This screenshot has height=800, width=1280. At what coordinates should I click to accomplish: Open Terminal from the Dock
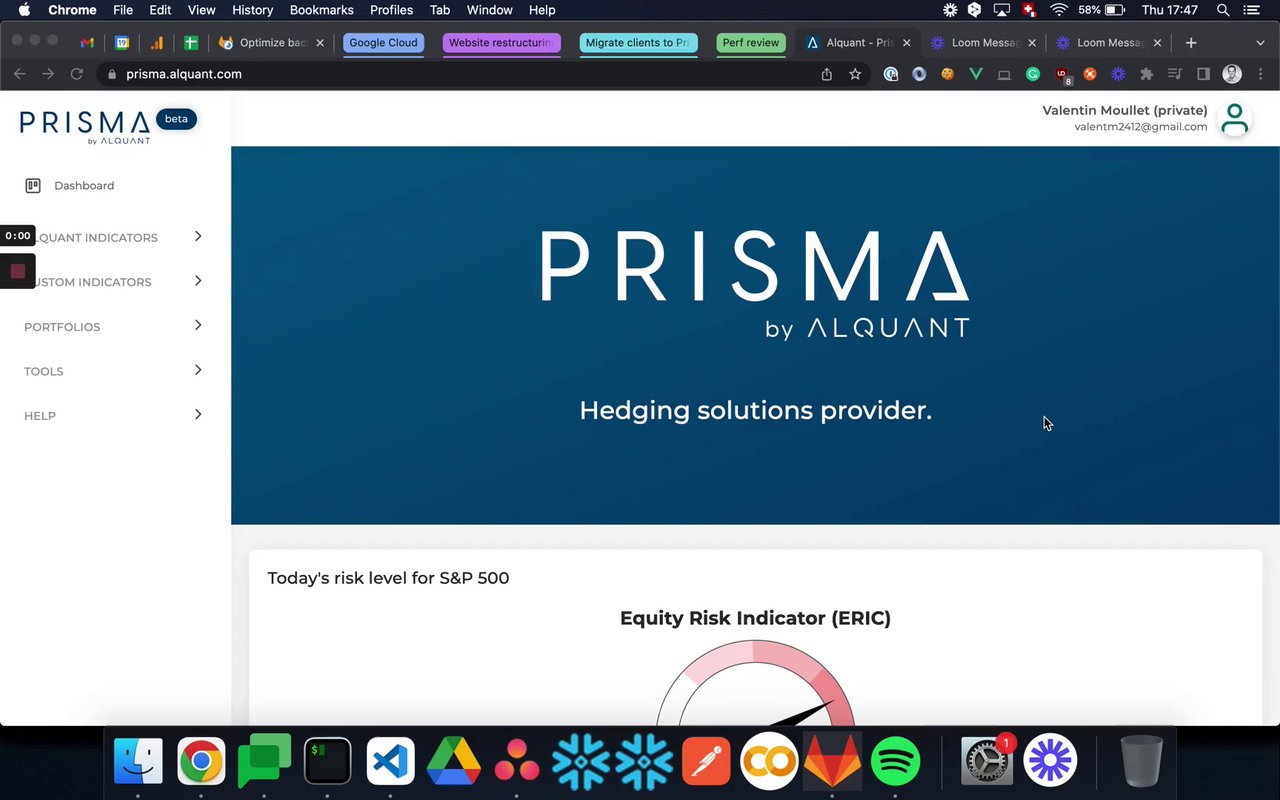coord(327,761)
